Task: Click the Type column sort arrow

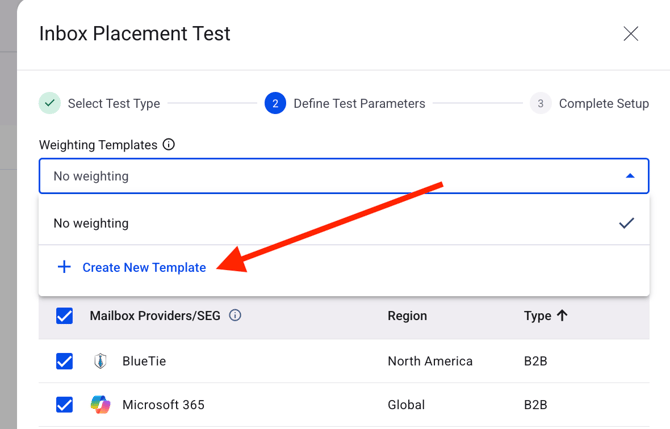Action: click(562, 315)
